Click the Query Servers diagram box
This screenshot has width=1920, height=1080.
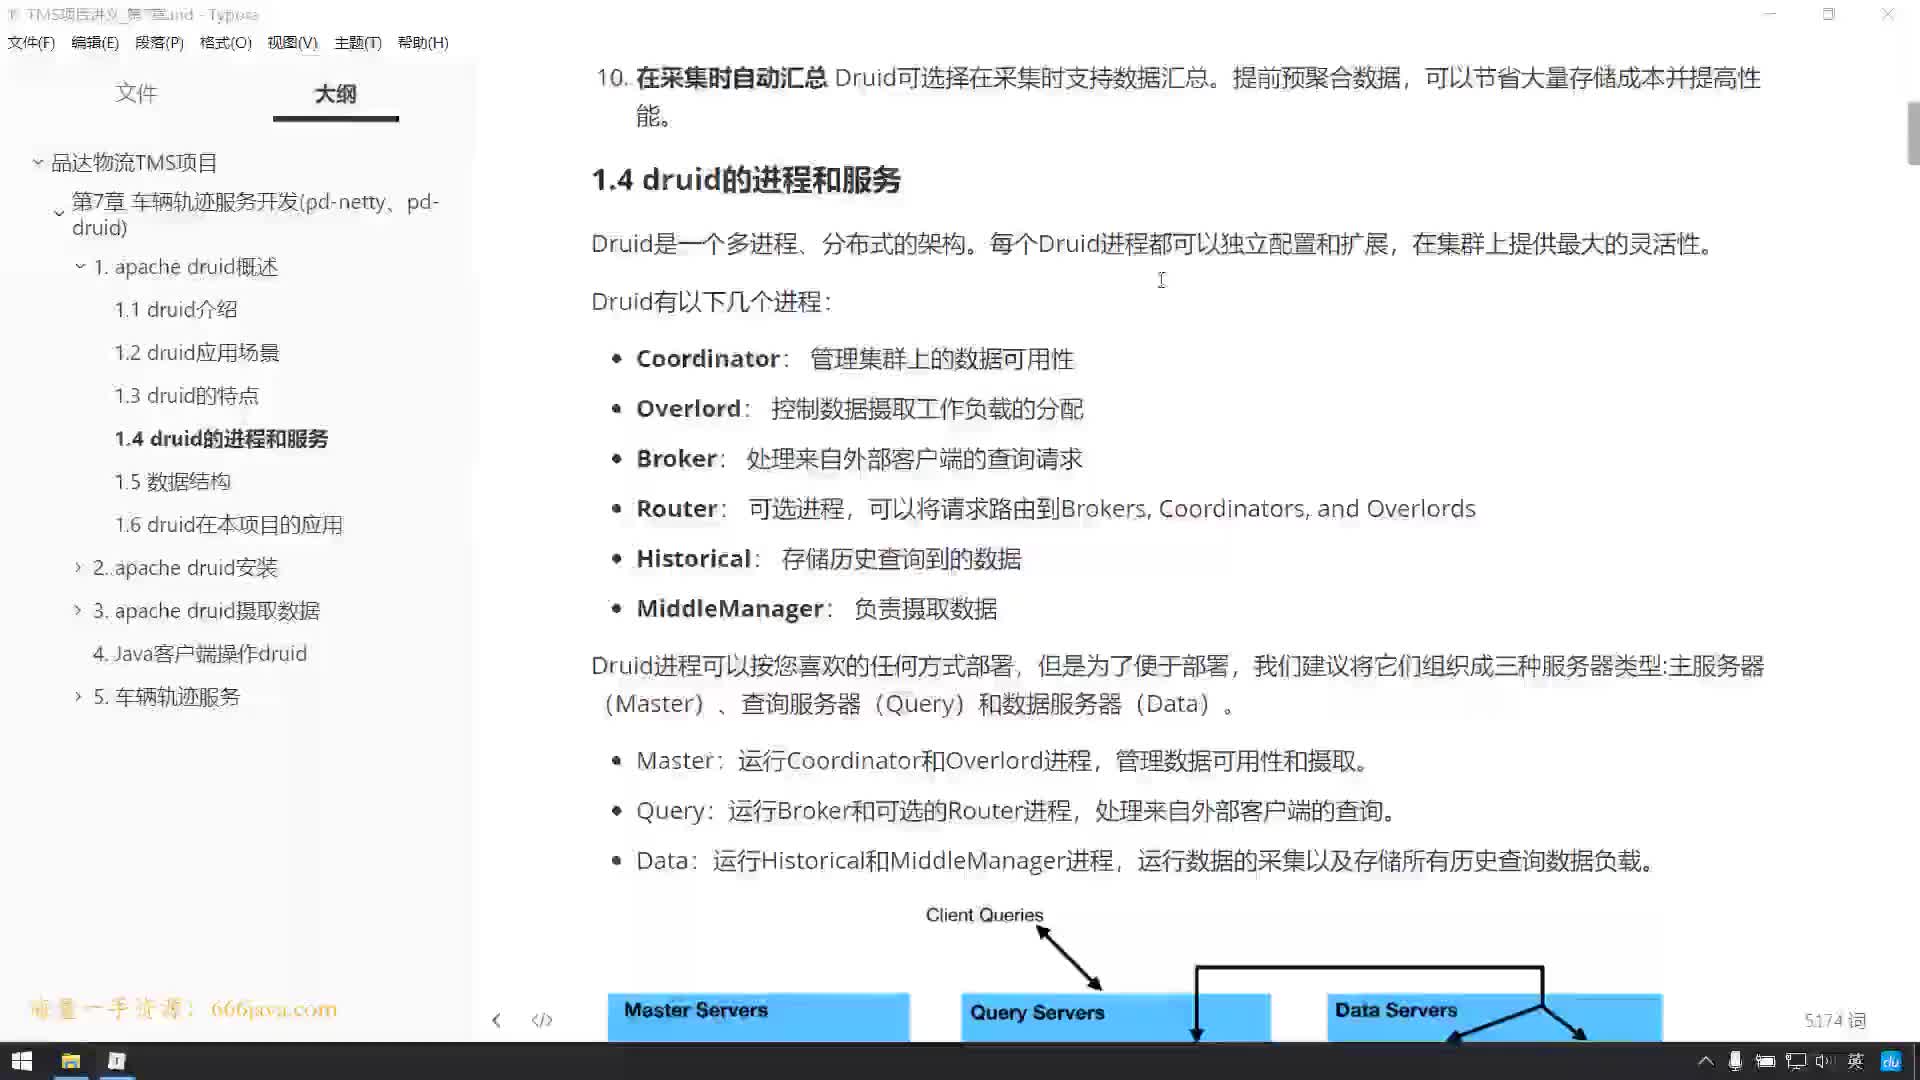[x=1115, y=1017]
